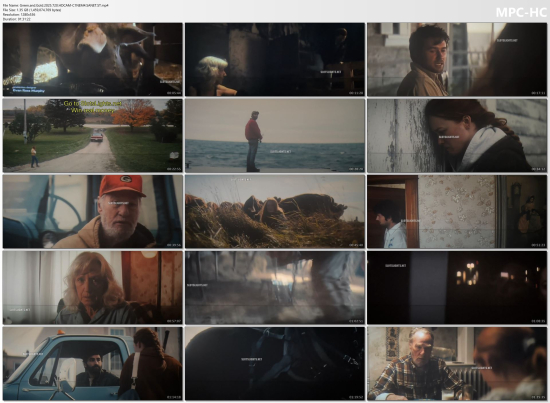Select thumbnail of blonde older woman indoors
The width and height of the screenshot is (550, 403).
click(x=93, y=288)
